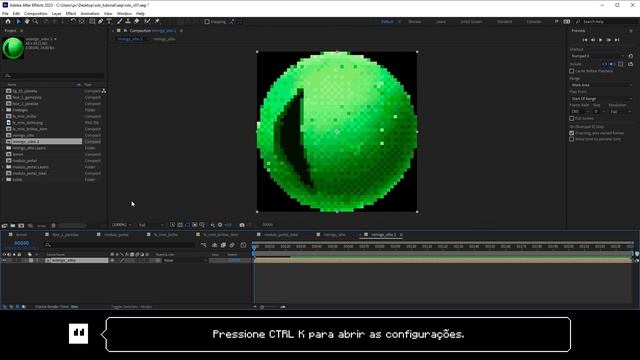Open the Shortcut dropdown in Preview panel
Viewport: 640px width, 360px height.
[598, 56]
